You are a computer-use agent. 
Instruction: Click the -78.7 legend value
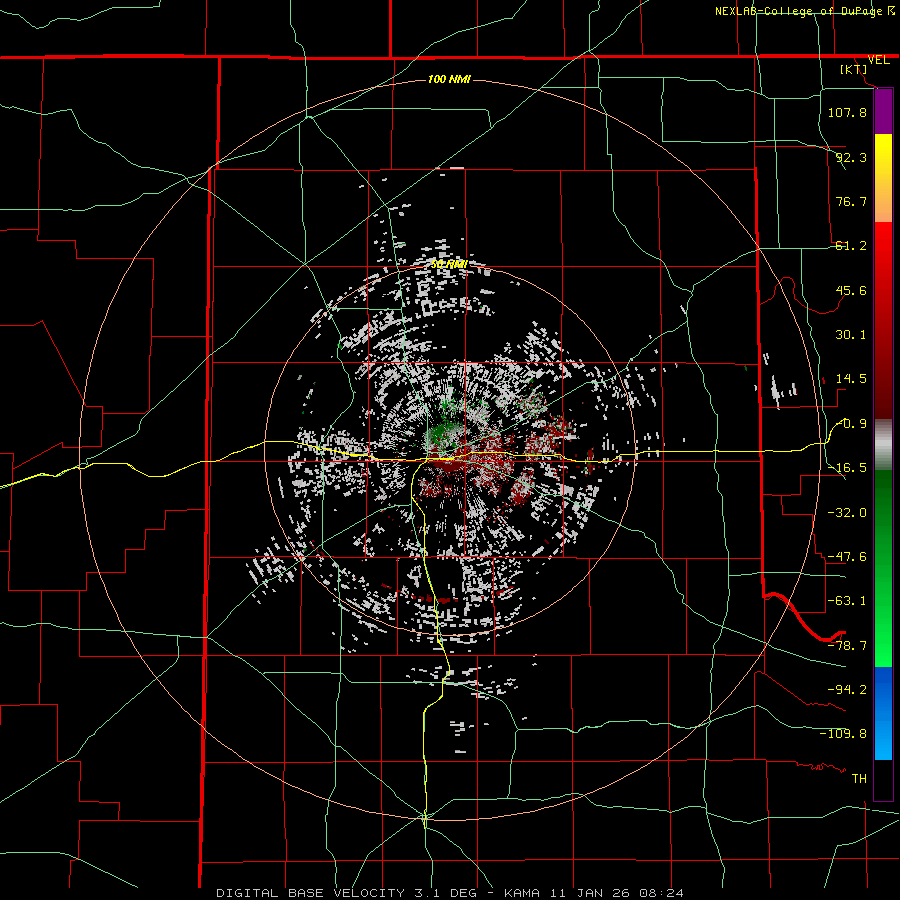pyautogui.click(x=847, y=646)
